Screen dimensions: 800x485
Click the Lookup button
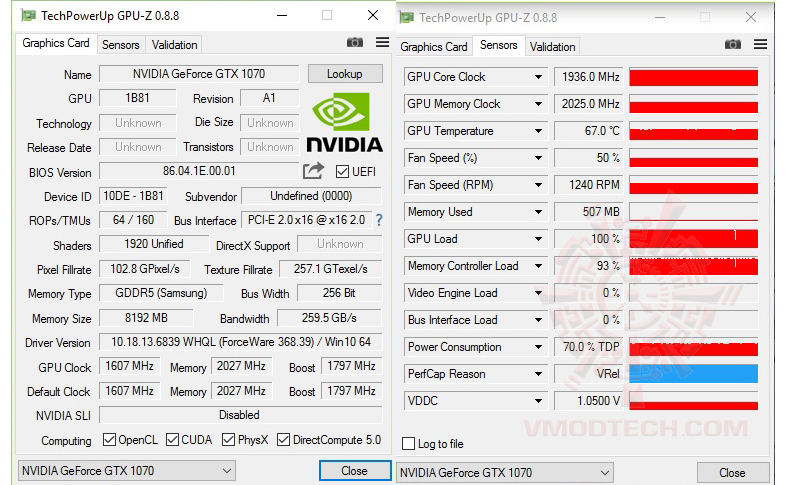coord(345,74)
